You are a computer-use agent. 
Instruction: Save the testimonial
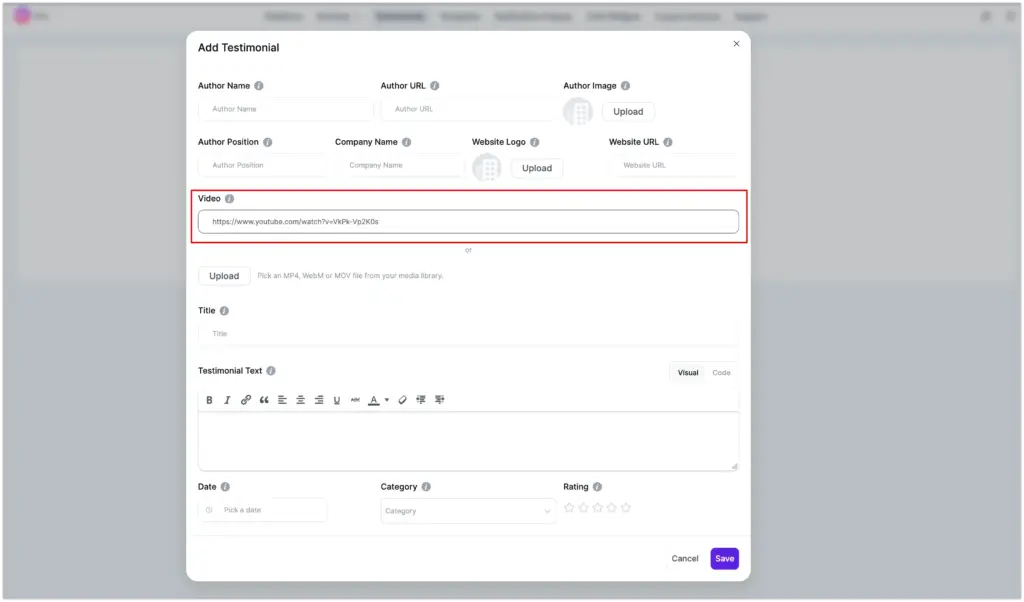pyautogui.click(x=725, y=559)
